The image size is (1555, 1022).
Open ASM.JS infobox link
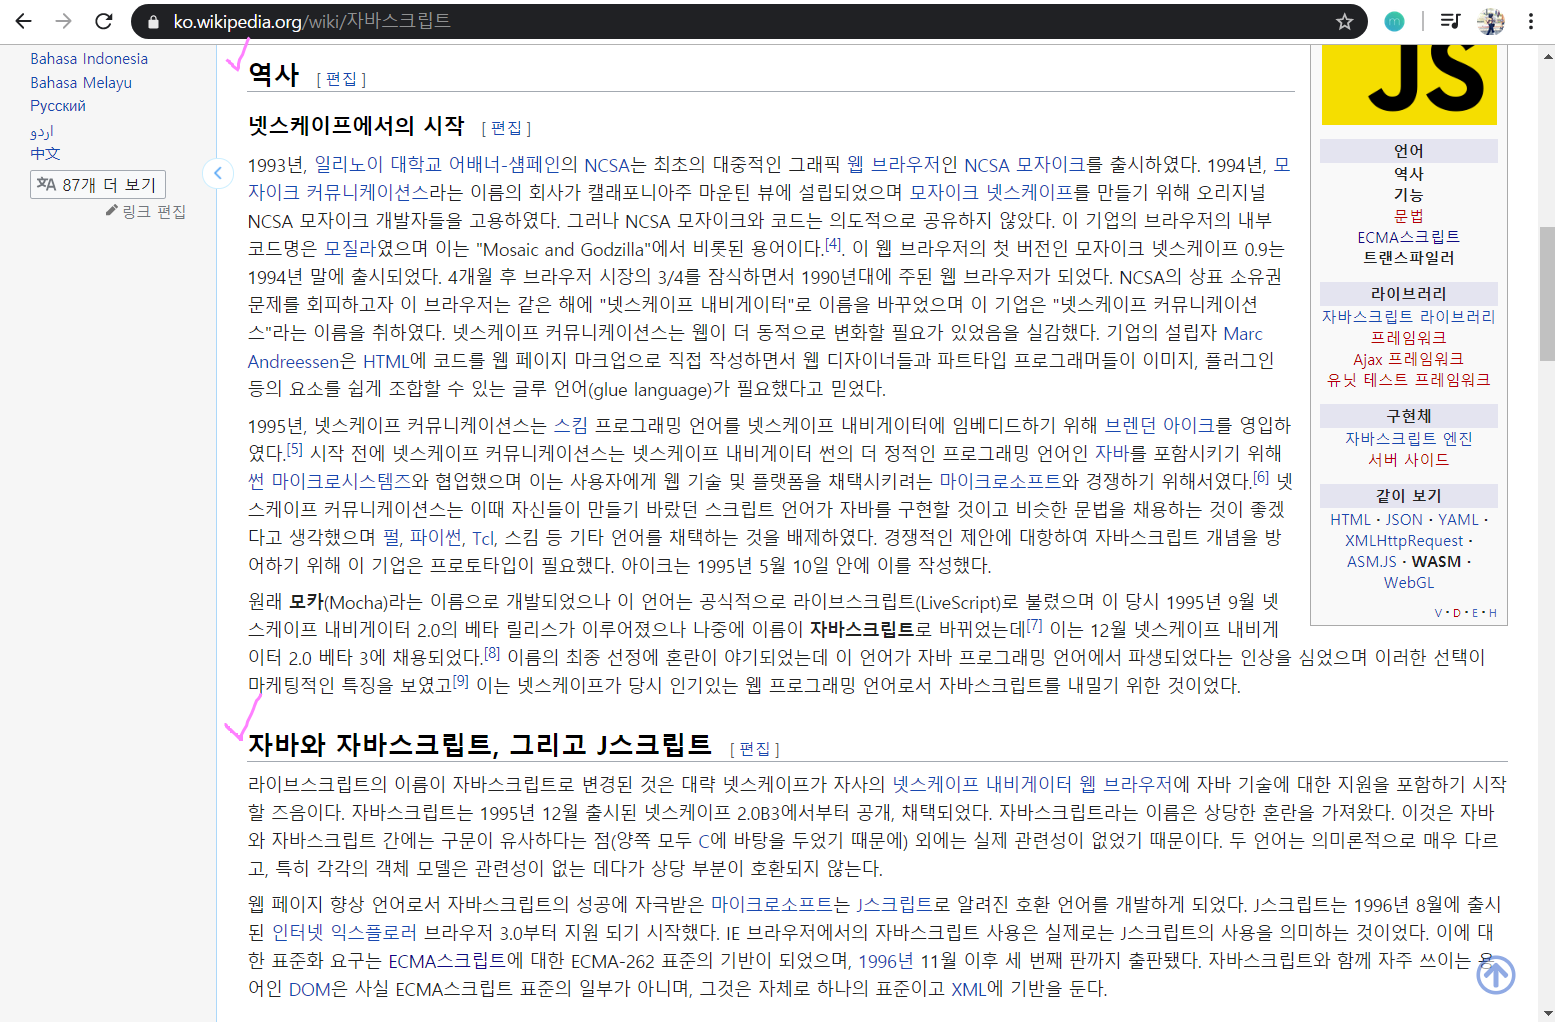click(x=1371, y=561)
